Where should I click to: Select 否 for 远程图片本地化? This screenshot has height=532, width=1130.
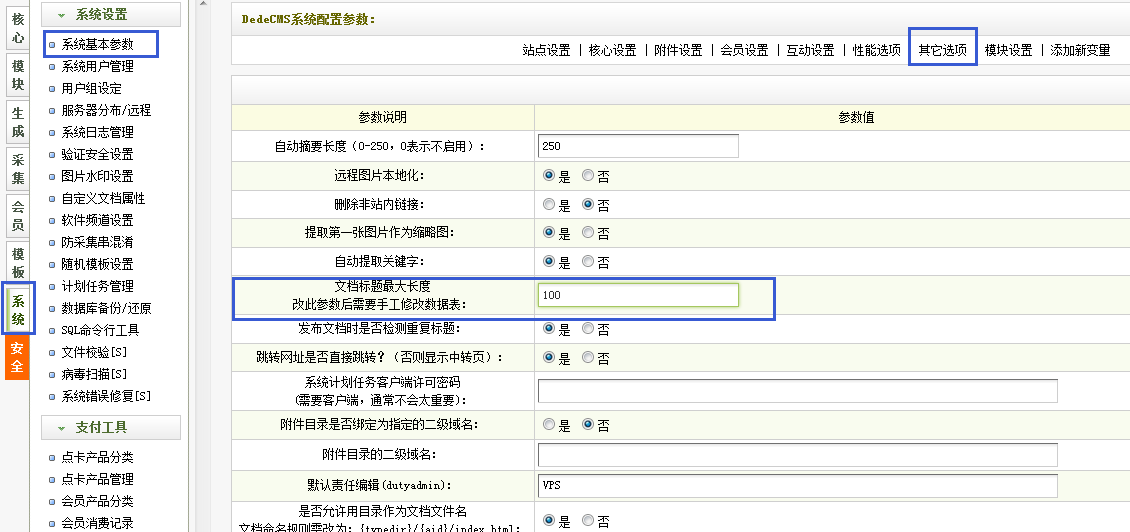tap(588, 175)
